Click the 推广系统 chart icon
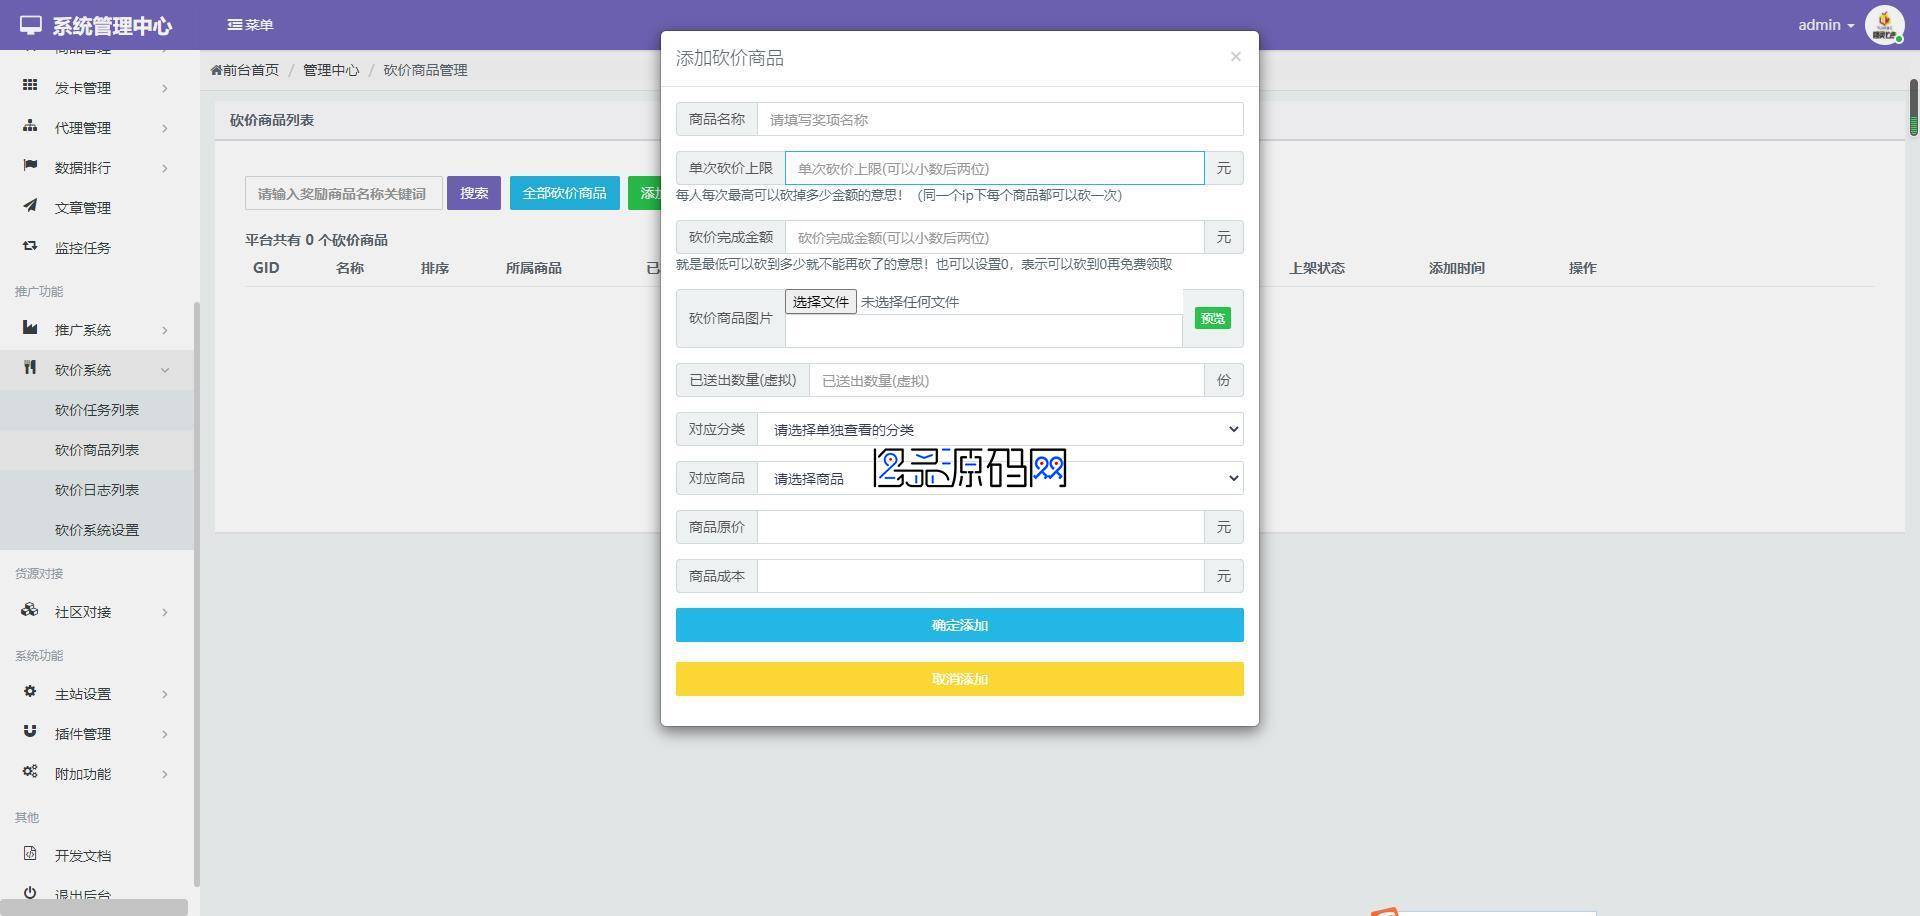Screen dimensions: 1920x916 point(30,328)
